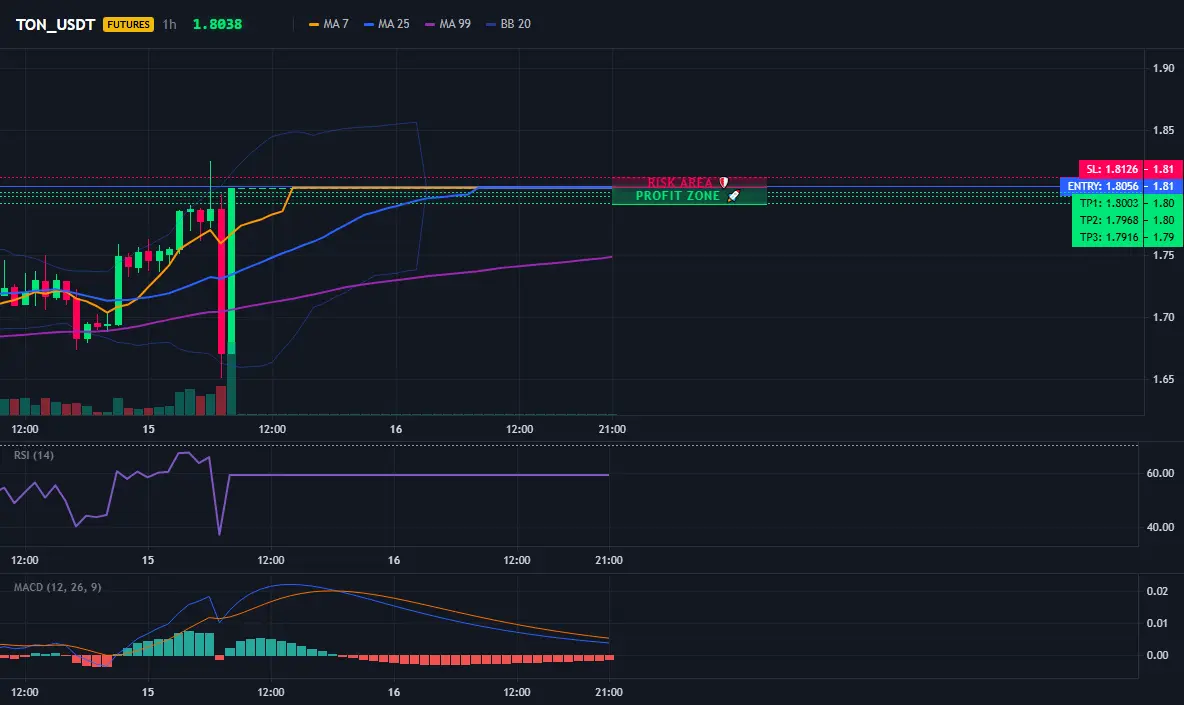Screen dimensions: 1184x705
Task: Click the shield icon beside RISK AREA
Action: tap(723, 182)
